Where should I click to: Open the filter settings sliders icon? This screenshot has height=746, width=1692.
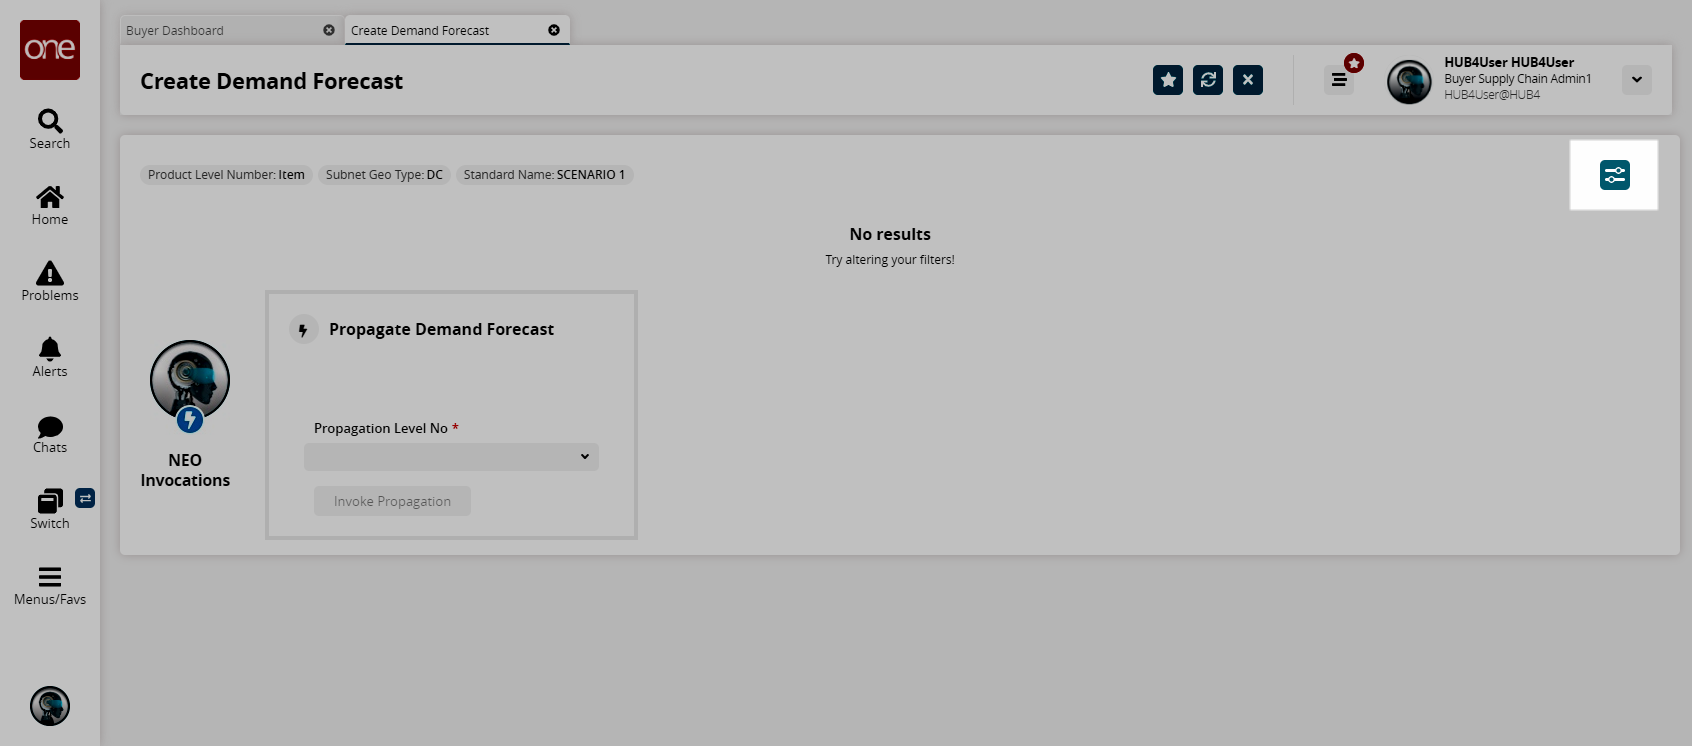[x=1615, y=175]
